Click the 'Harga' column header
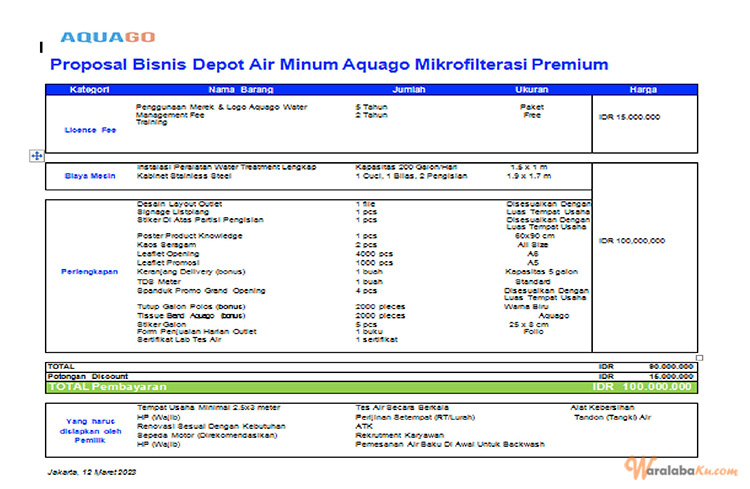The image size is (750, 489). [643, 89]
